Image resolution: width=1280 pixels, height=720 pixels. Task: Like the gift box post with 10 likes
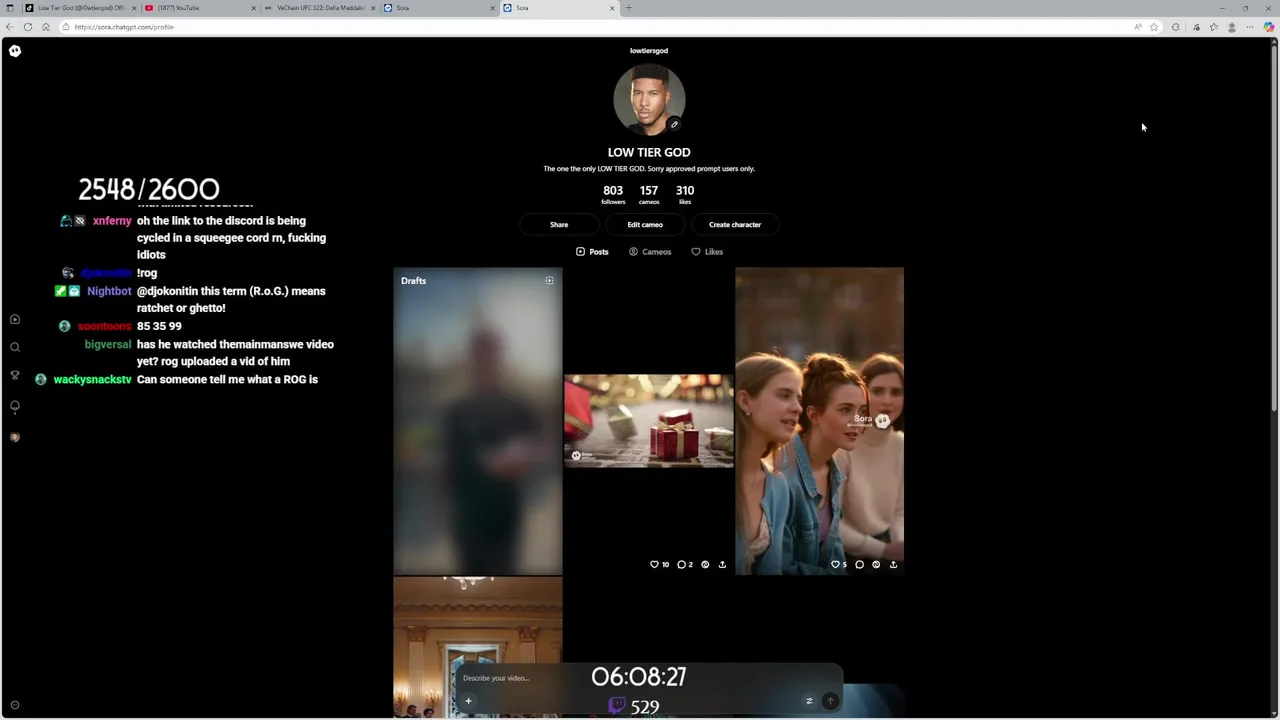tap(655, 564)
